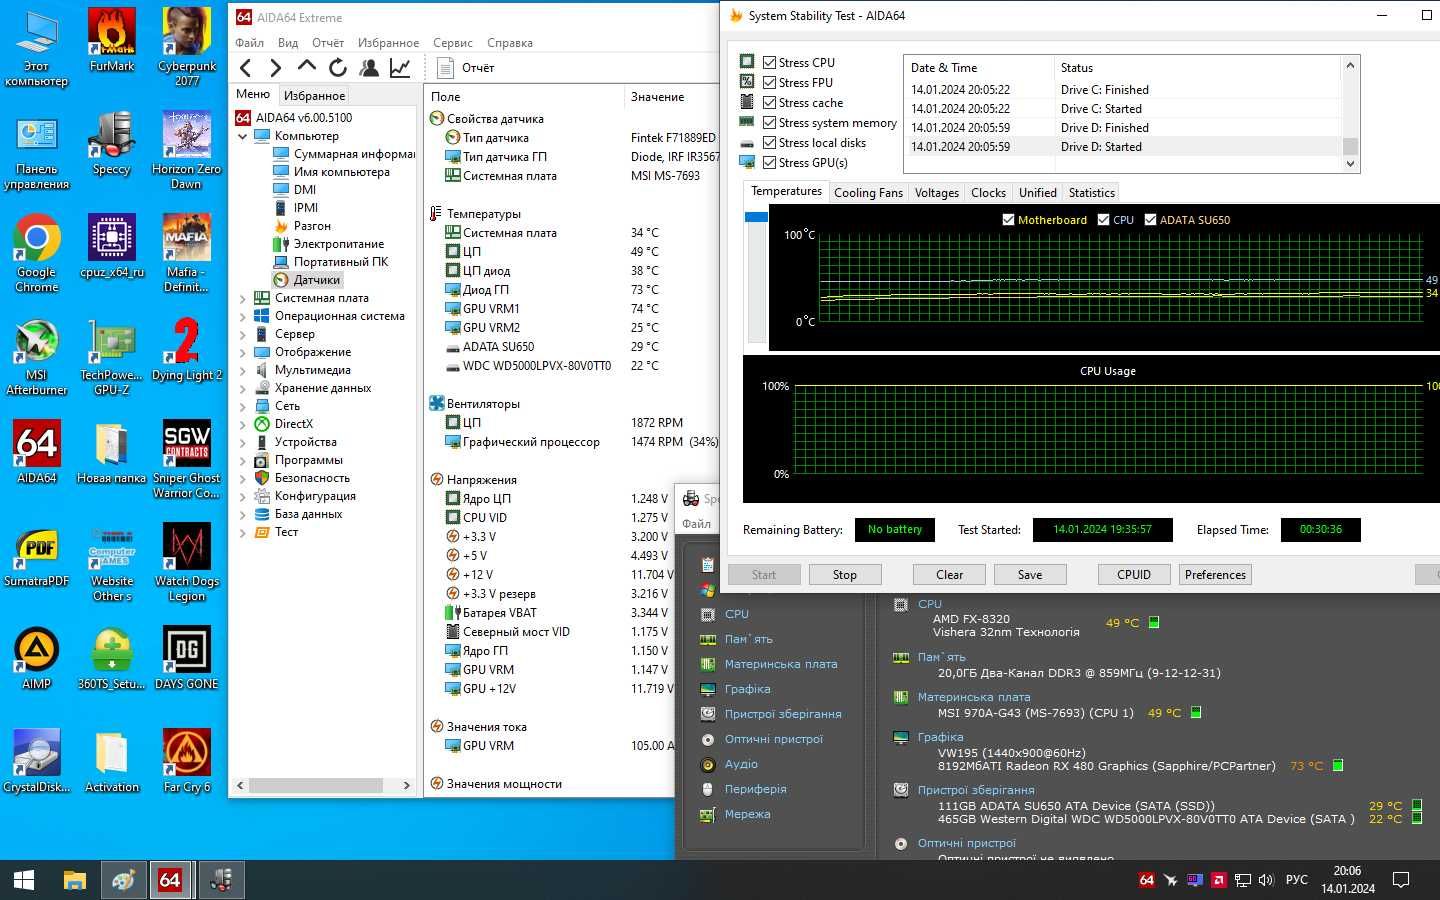The width and height of the screenshot is (1440, 900).
Task: Open Cyberpunk 2077 desktop shortcut
Action: 187,47
